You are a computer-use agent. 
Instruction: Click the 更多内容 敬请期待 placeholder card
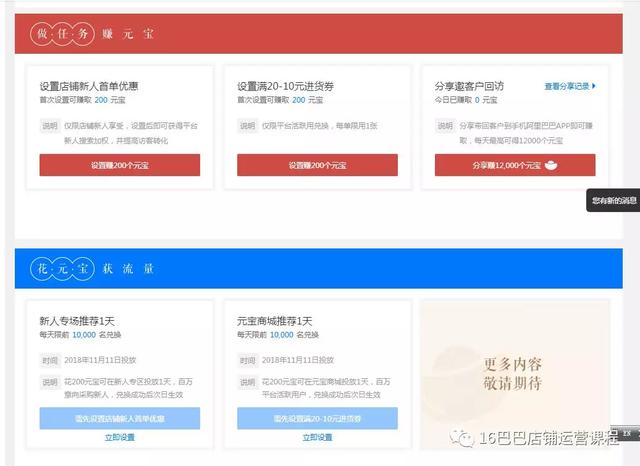click(x=515, y=375)
